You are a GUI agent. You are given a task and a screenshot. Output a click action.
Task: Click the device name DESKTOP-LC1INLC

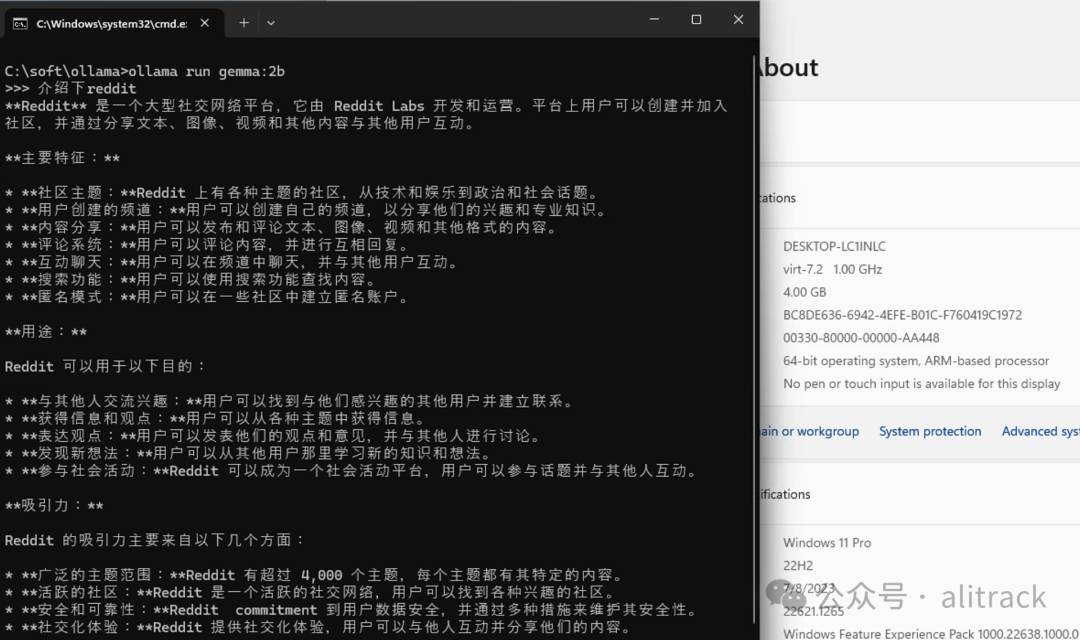[834, 246]
